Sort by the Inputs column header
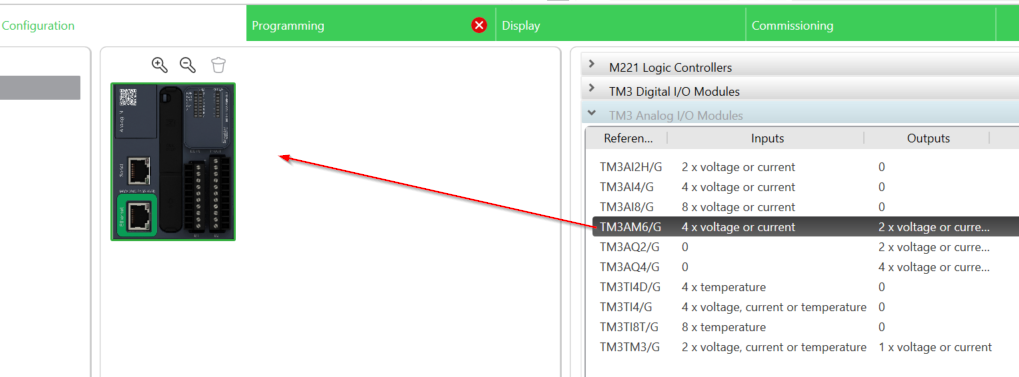 [x=767, y=138]
